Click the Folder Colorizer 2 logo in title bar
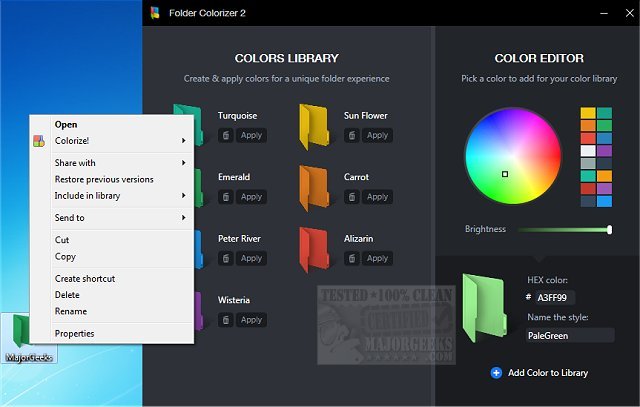 pos(155,13)
